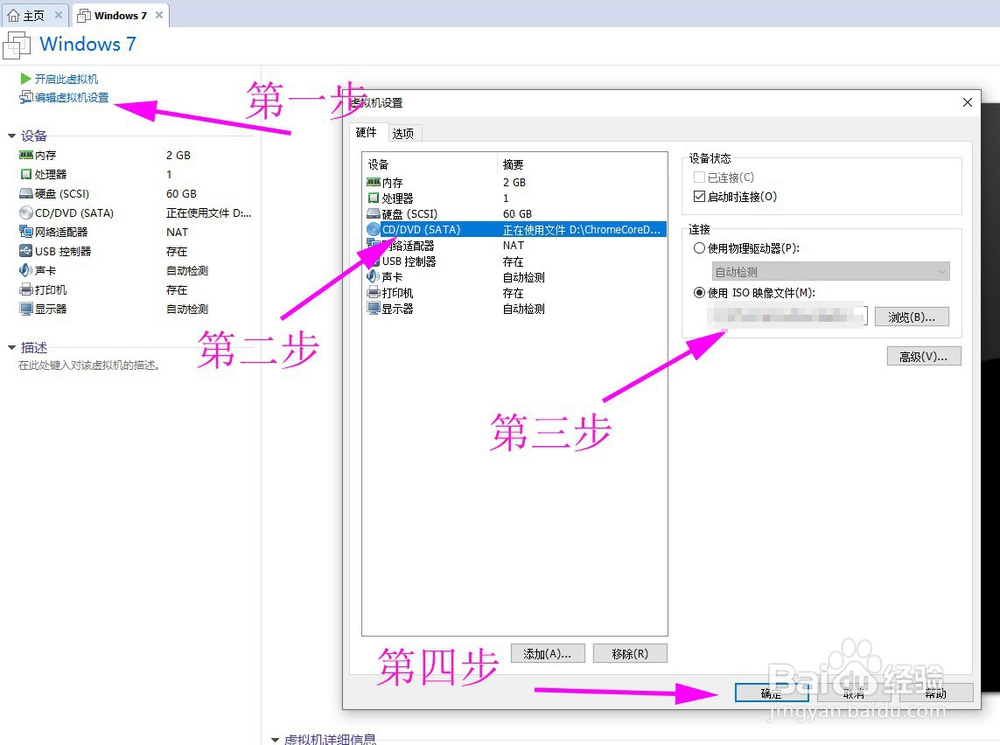Click the edit virtual machine settings icon

pyautogui.click(x=26, y=97)
